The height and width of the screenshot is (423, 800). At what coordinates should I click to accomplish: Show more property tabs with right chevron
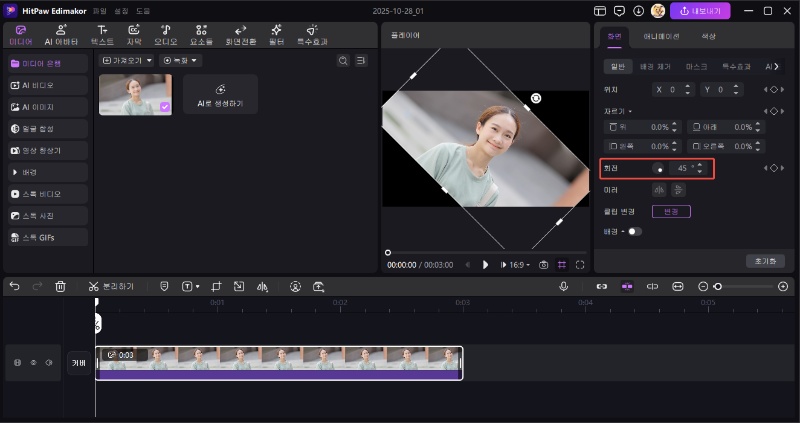(x=777, y=66)
